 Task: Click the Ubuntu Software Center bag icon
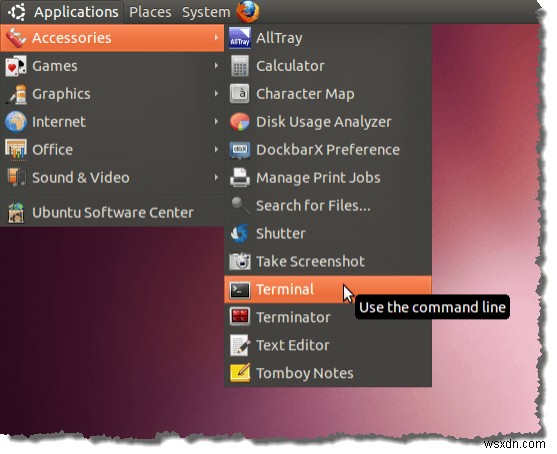(x=16, y=212)
